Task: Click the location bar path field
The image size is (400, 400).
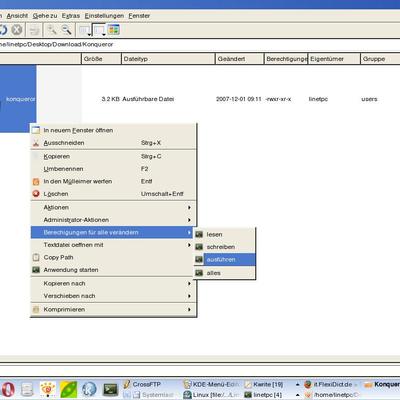Action: (200, 44)
